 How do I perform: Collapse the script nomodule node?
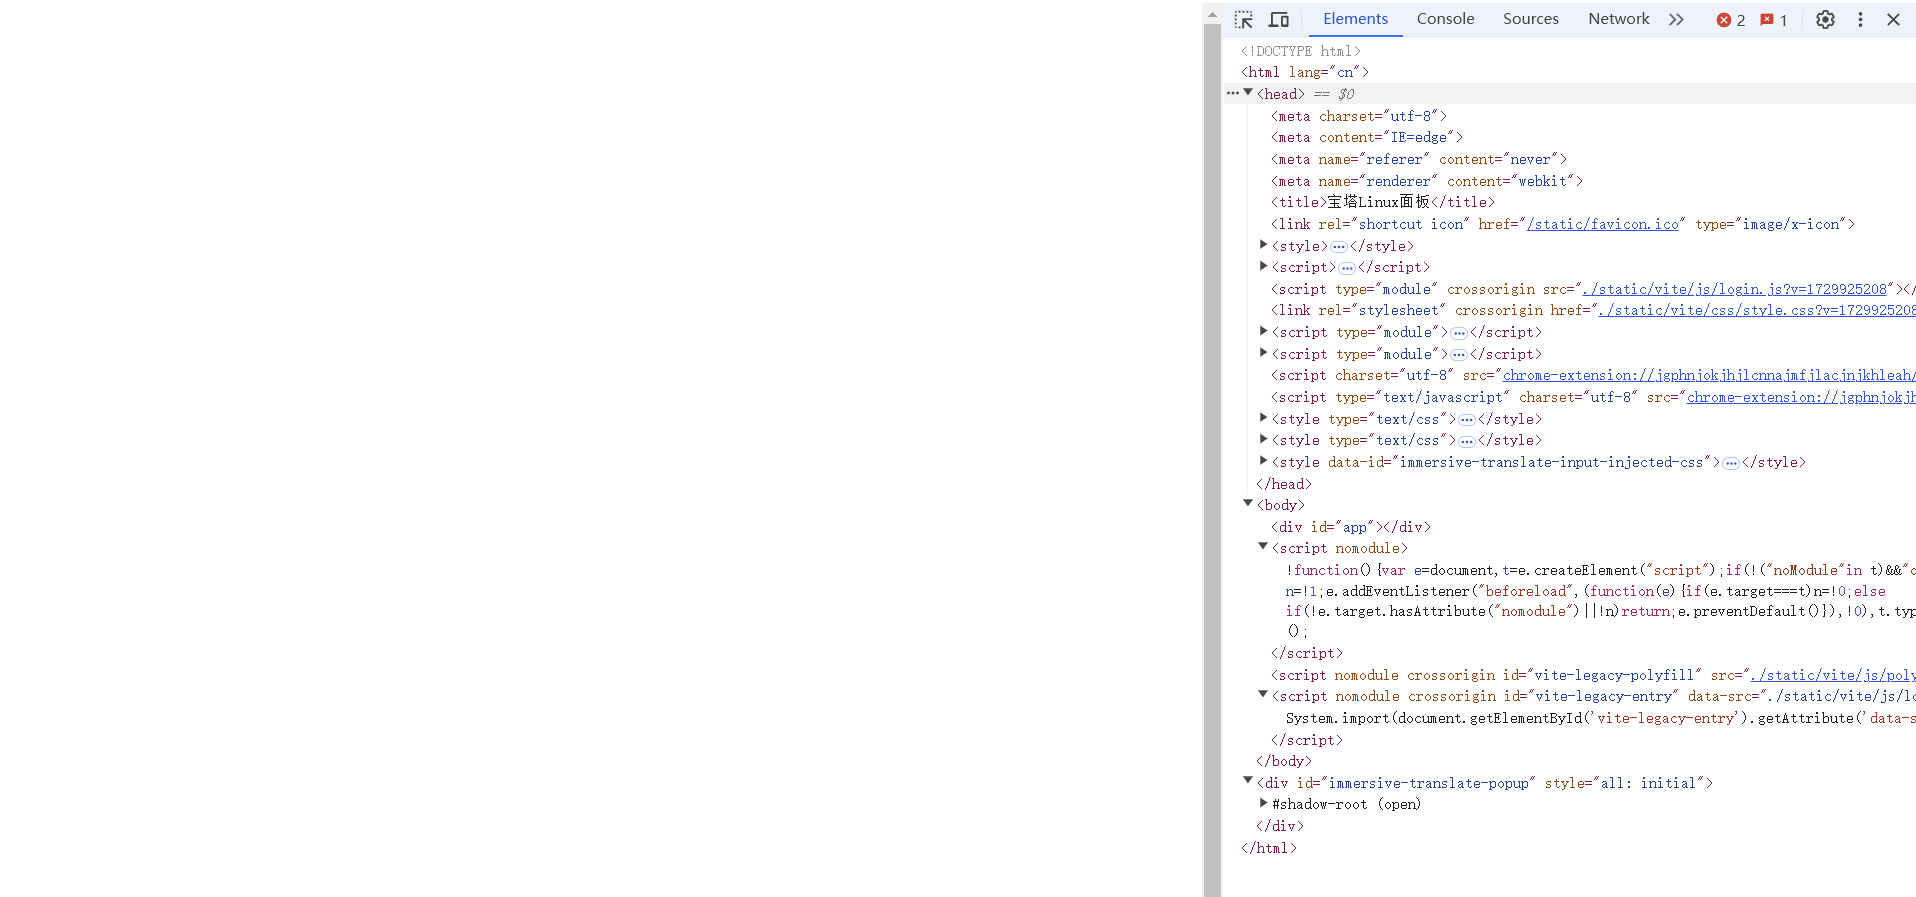pos(1263,547)
